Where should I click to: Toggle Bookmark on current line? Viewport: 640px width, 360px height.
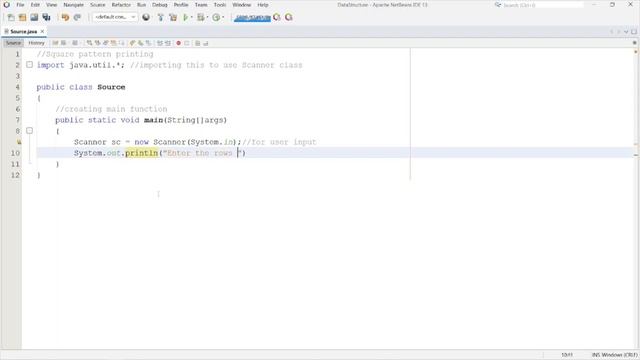coord(149,43)
